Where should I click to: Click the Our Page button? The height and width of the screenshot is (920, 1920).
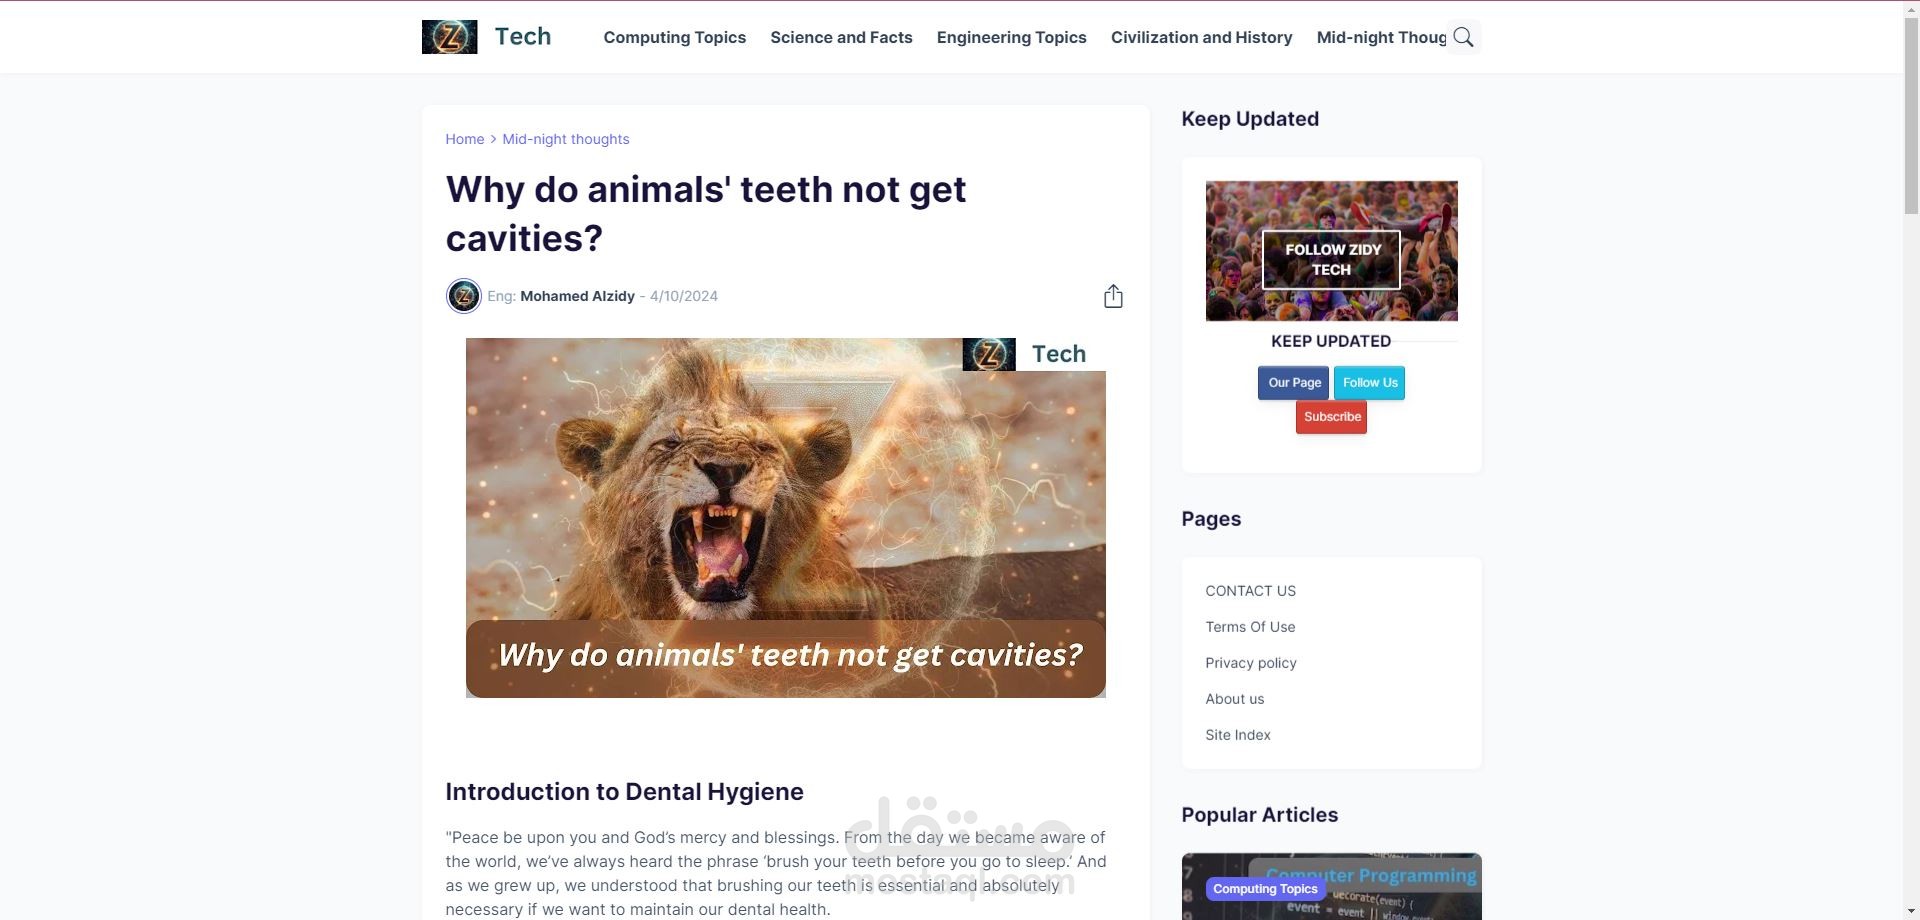click(1294, 383)
